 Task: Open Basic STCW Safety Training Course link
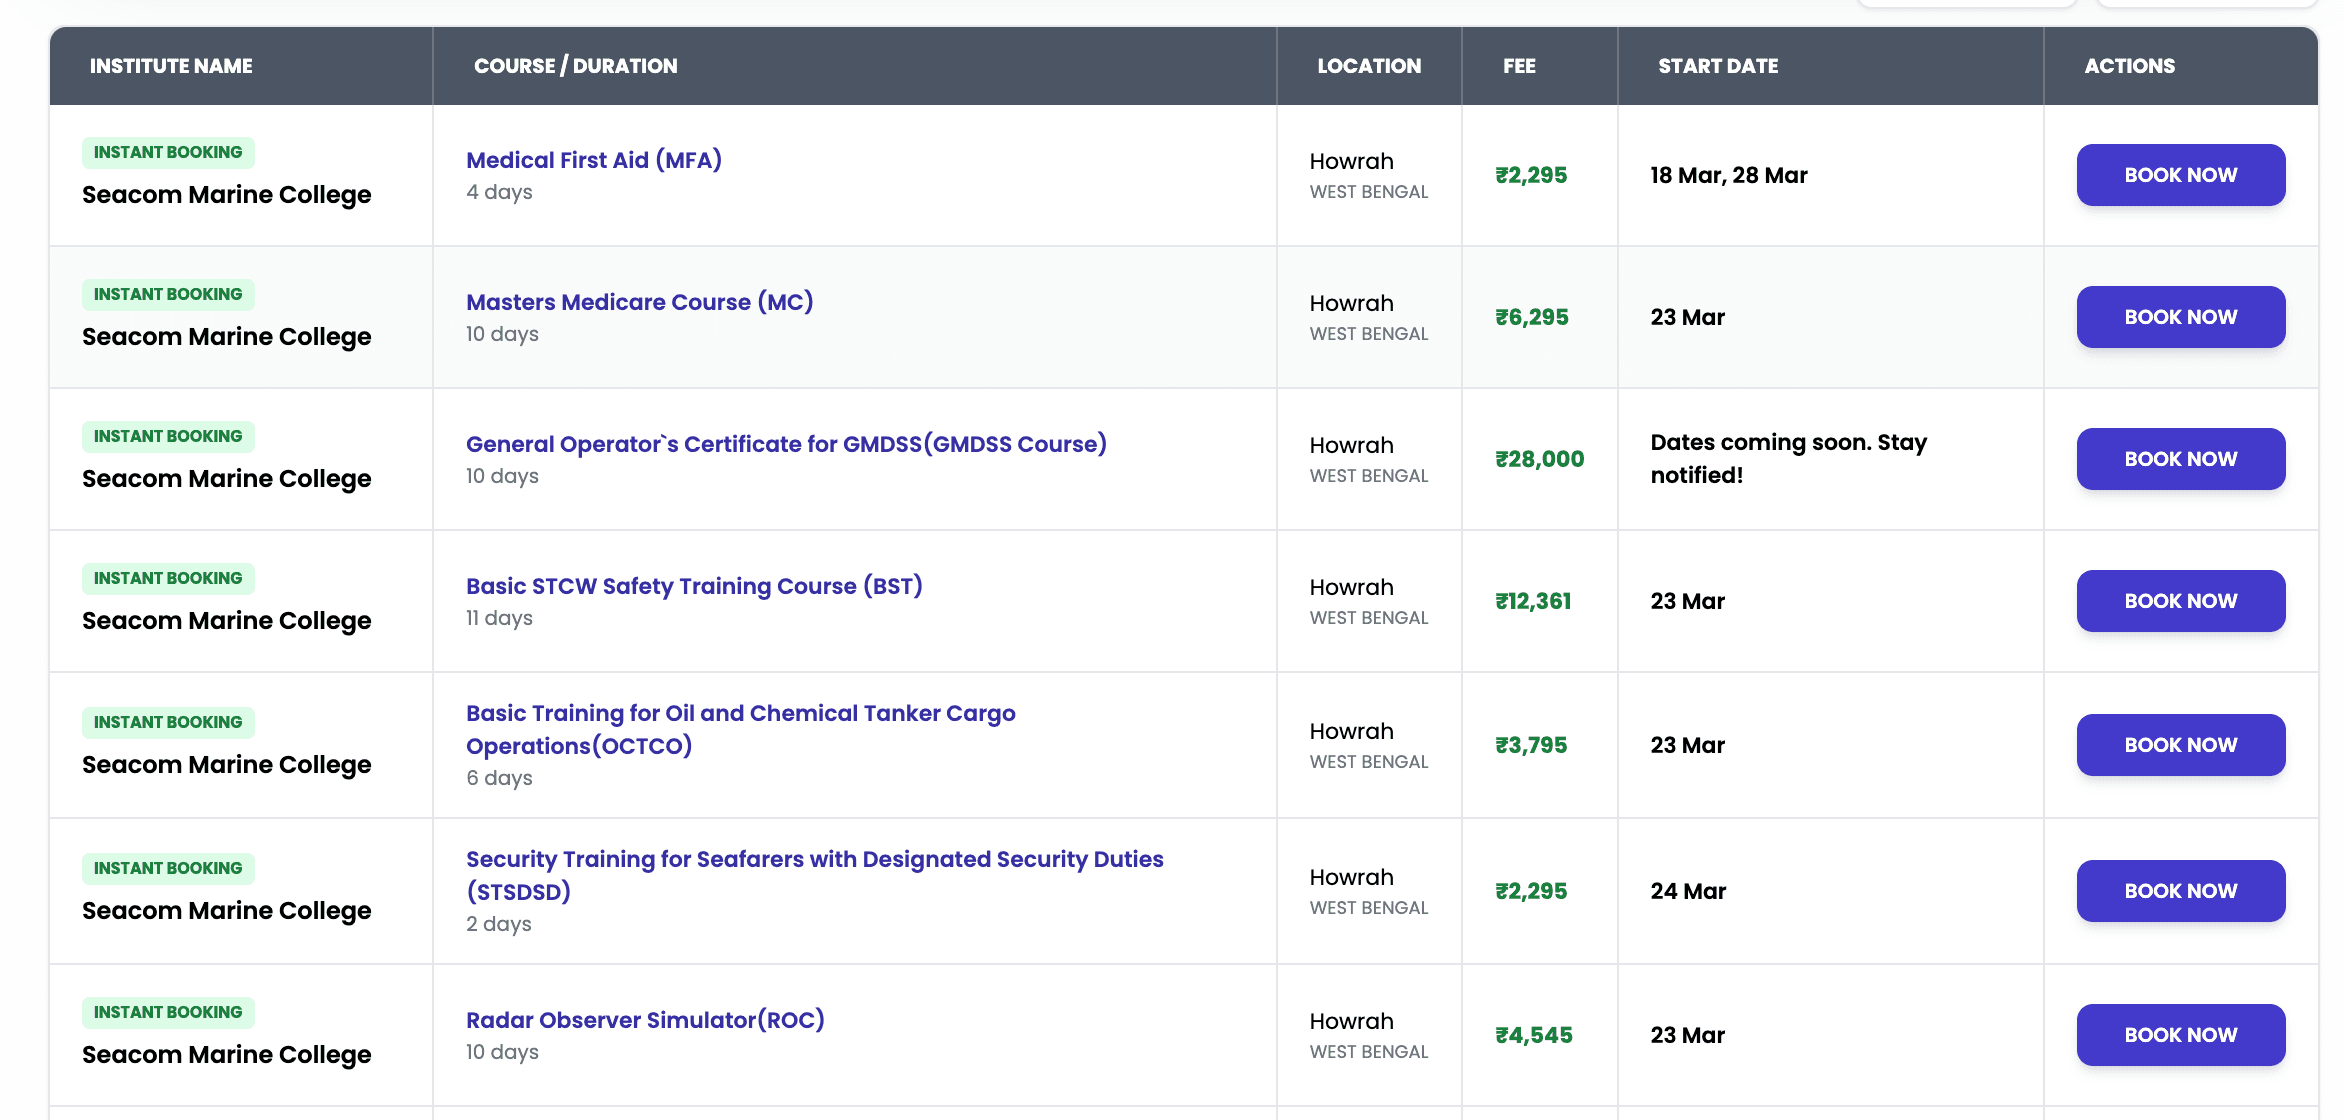(694, 586)
